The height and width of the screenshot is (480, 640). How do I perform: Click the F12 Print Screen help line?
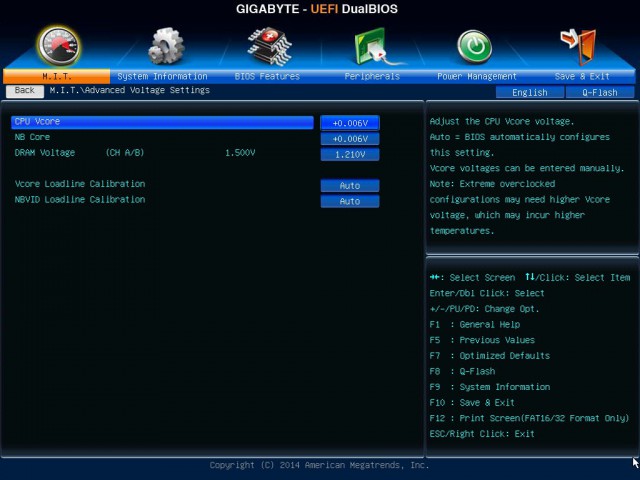pos(529,418)
